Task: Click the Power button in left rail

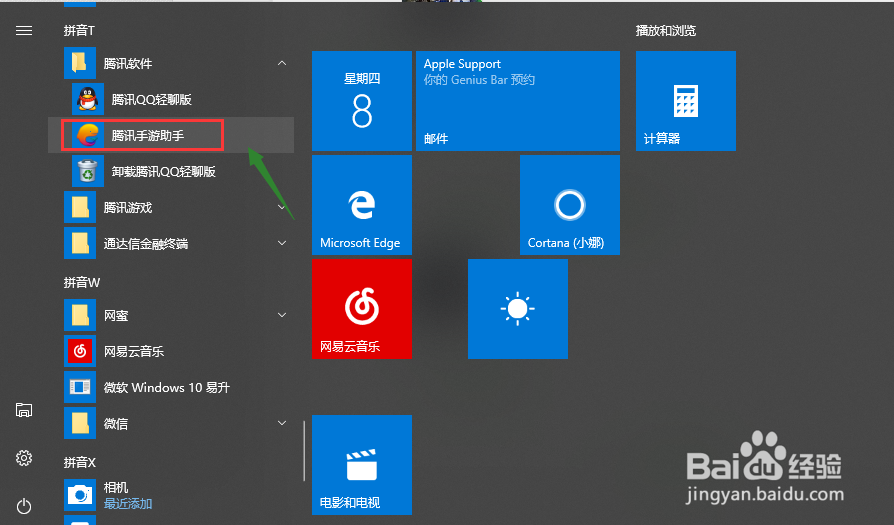Action: pos(24,506)
